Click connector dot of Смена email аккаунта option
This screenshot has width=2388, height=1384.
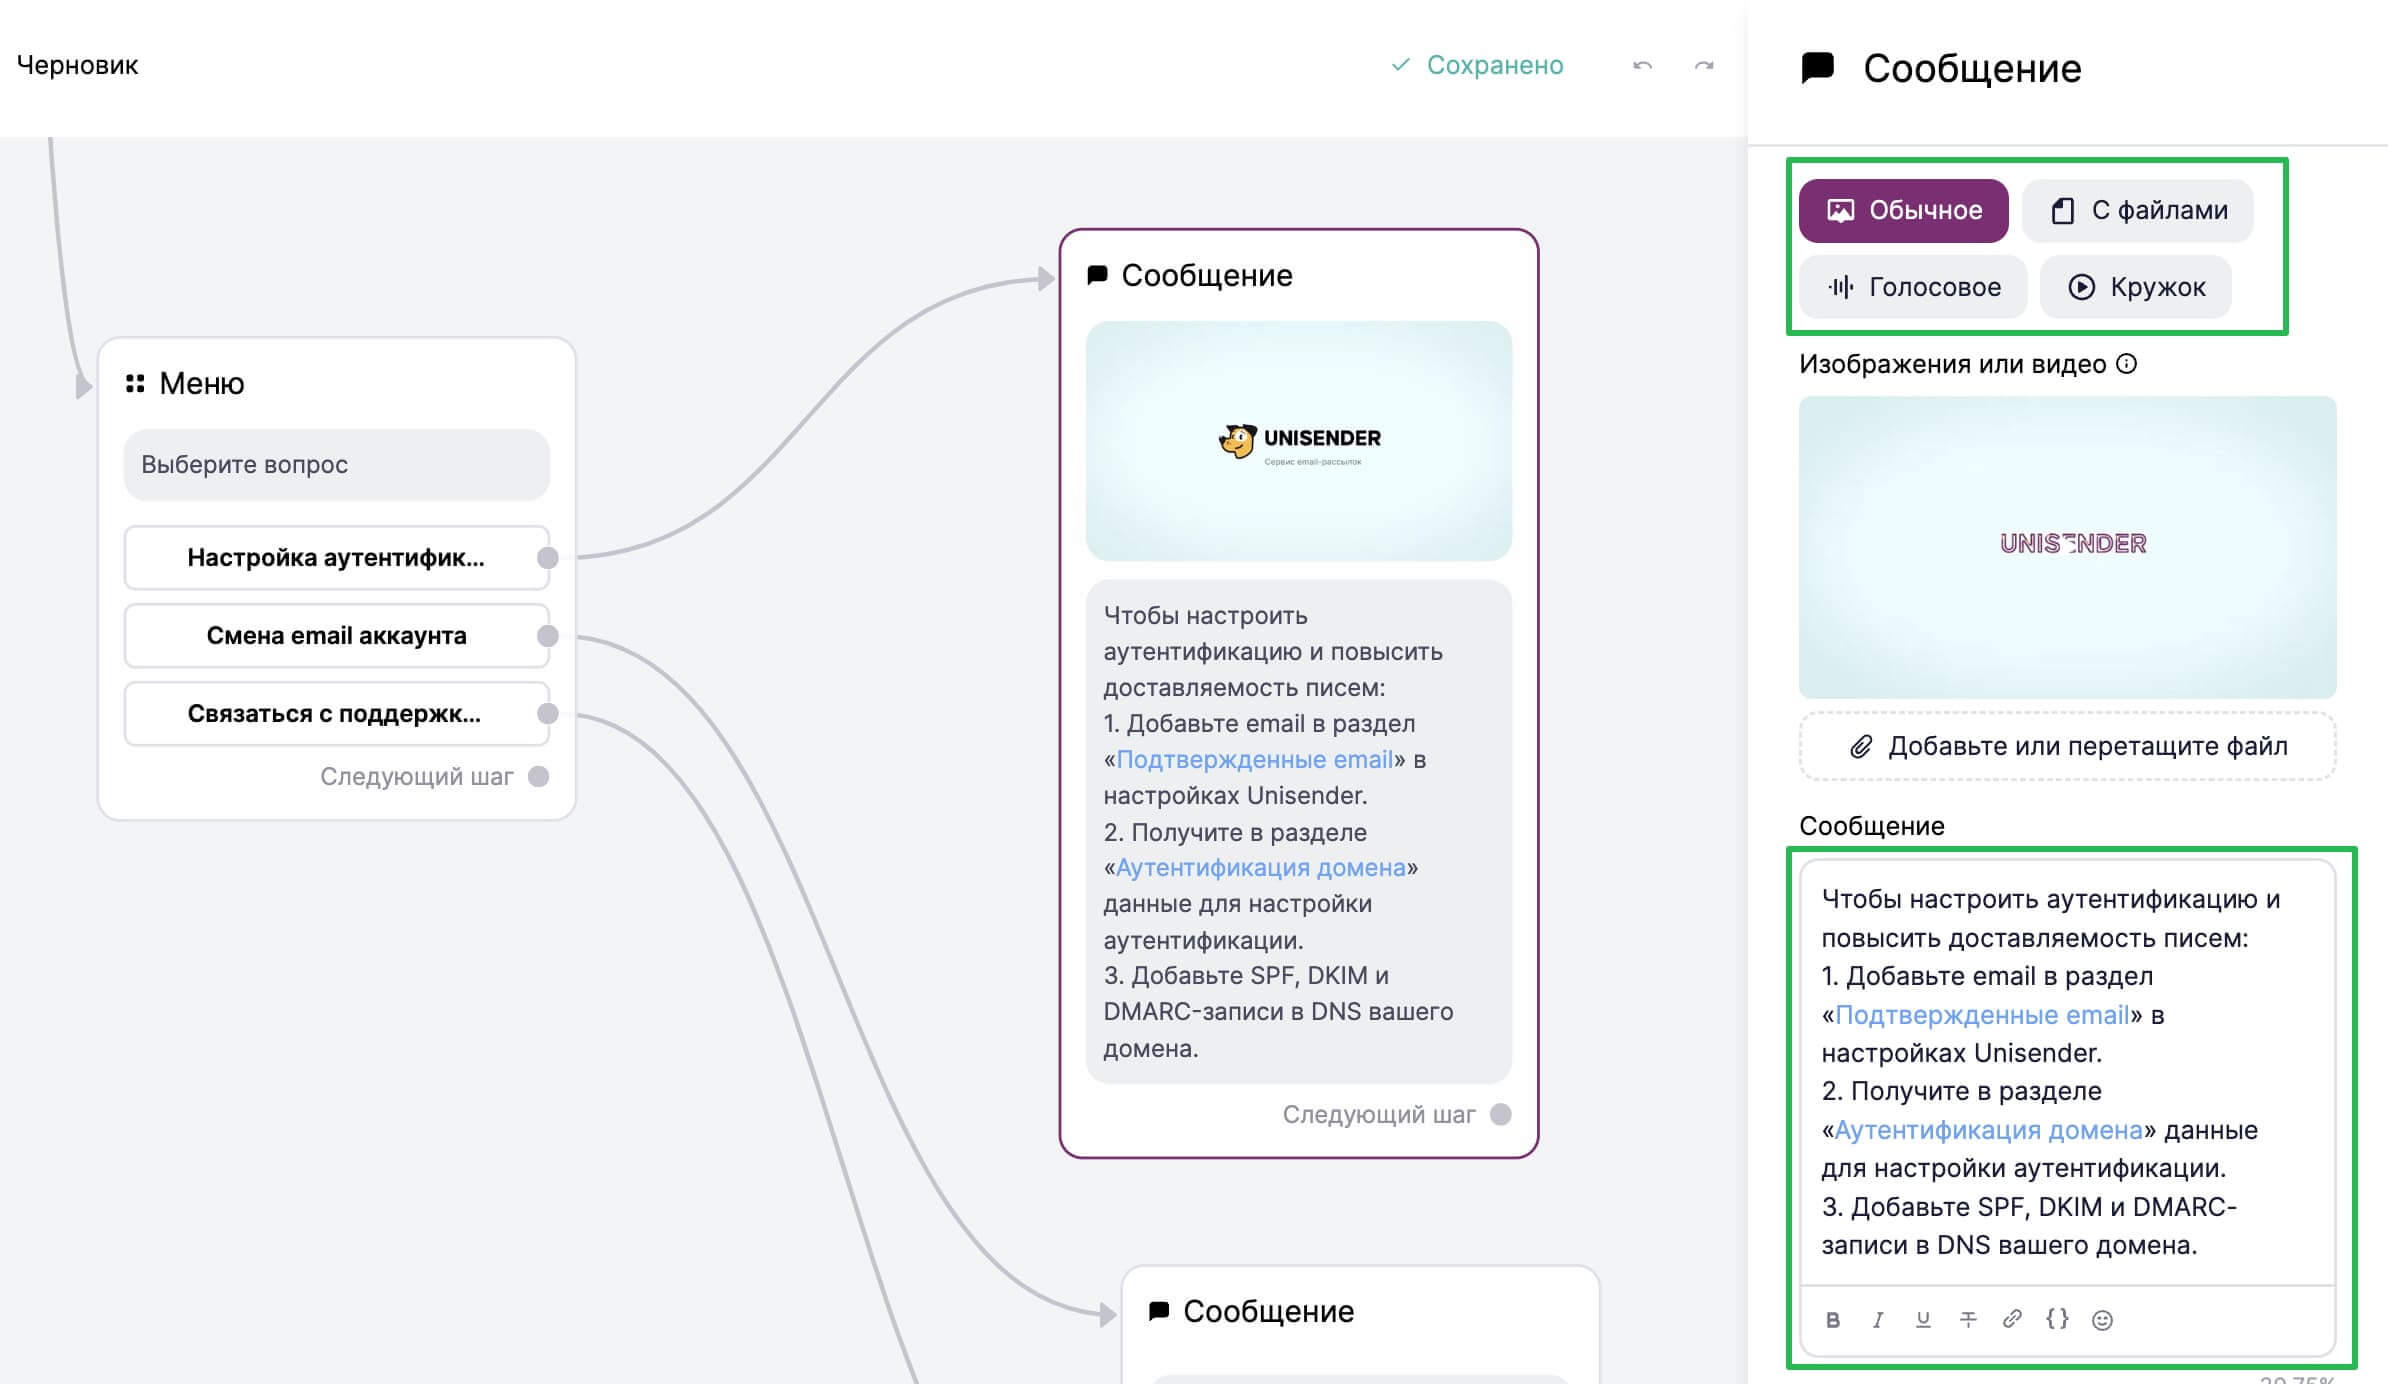pos(548,636)
